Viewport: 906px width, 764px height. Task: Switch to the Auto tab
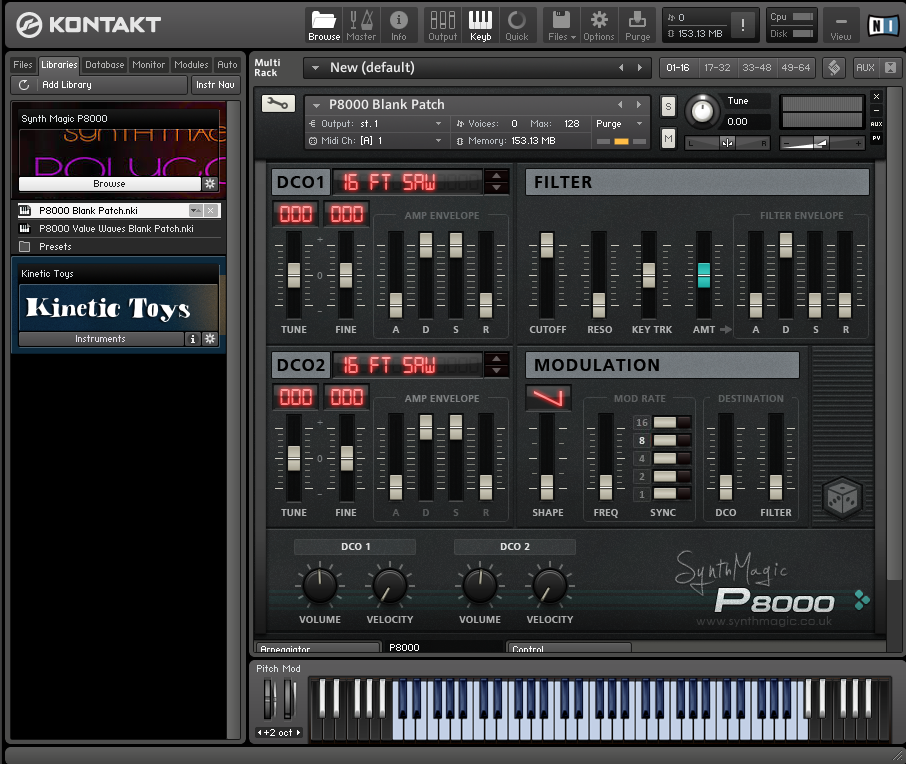click(x=227, y=65)
